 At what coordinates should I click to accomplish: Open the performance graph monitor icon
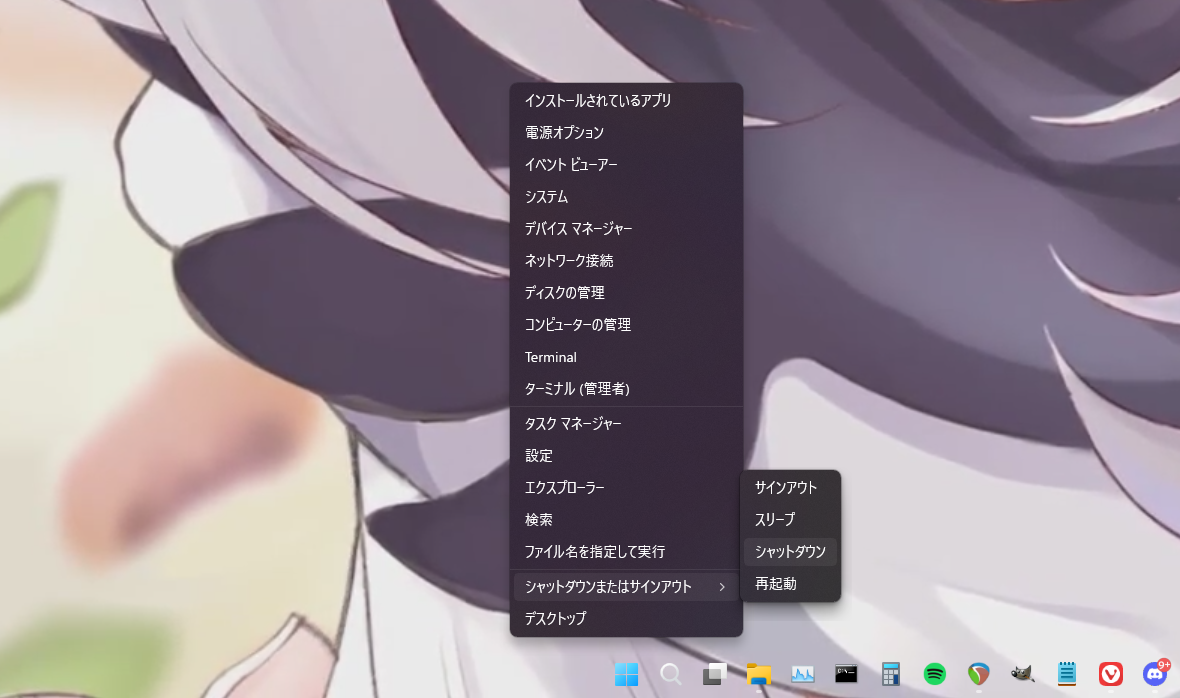point(802,674)
